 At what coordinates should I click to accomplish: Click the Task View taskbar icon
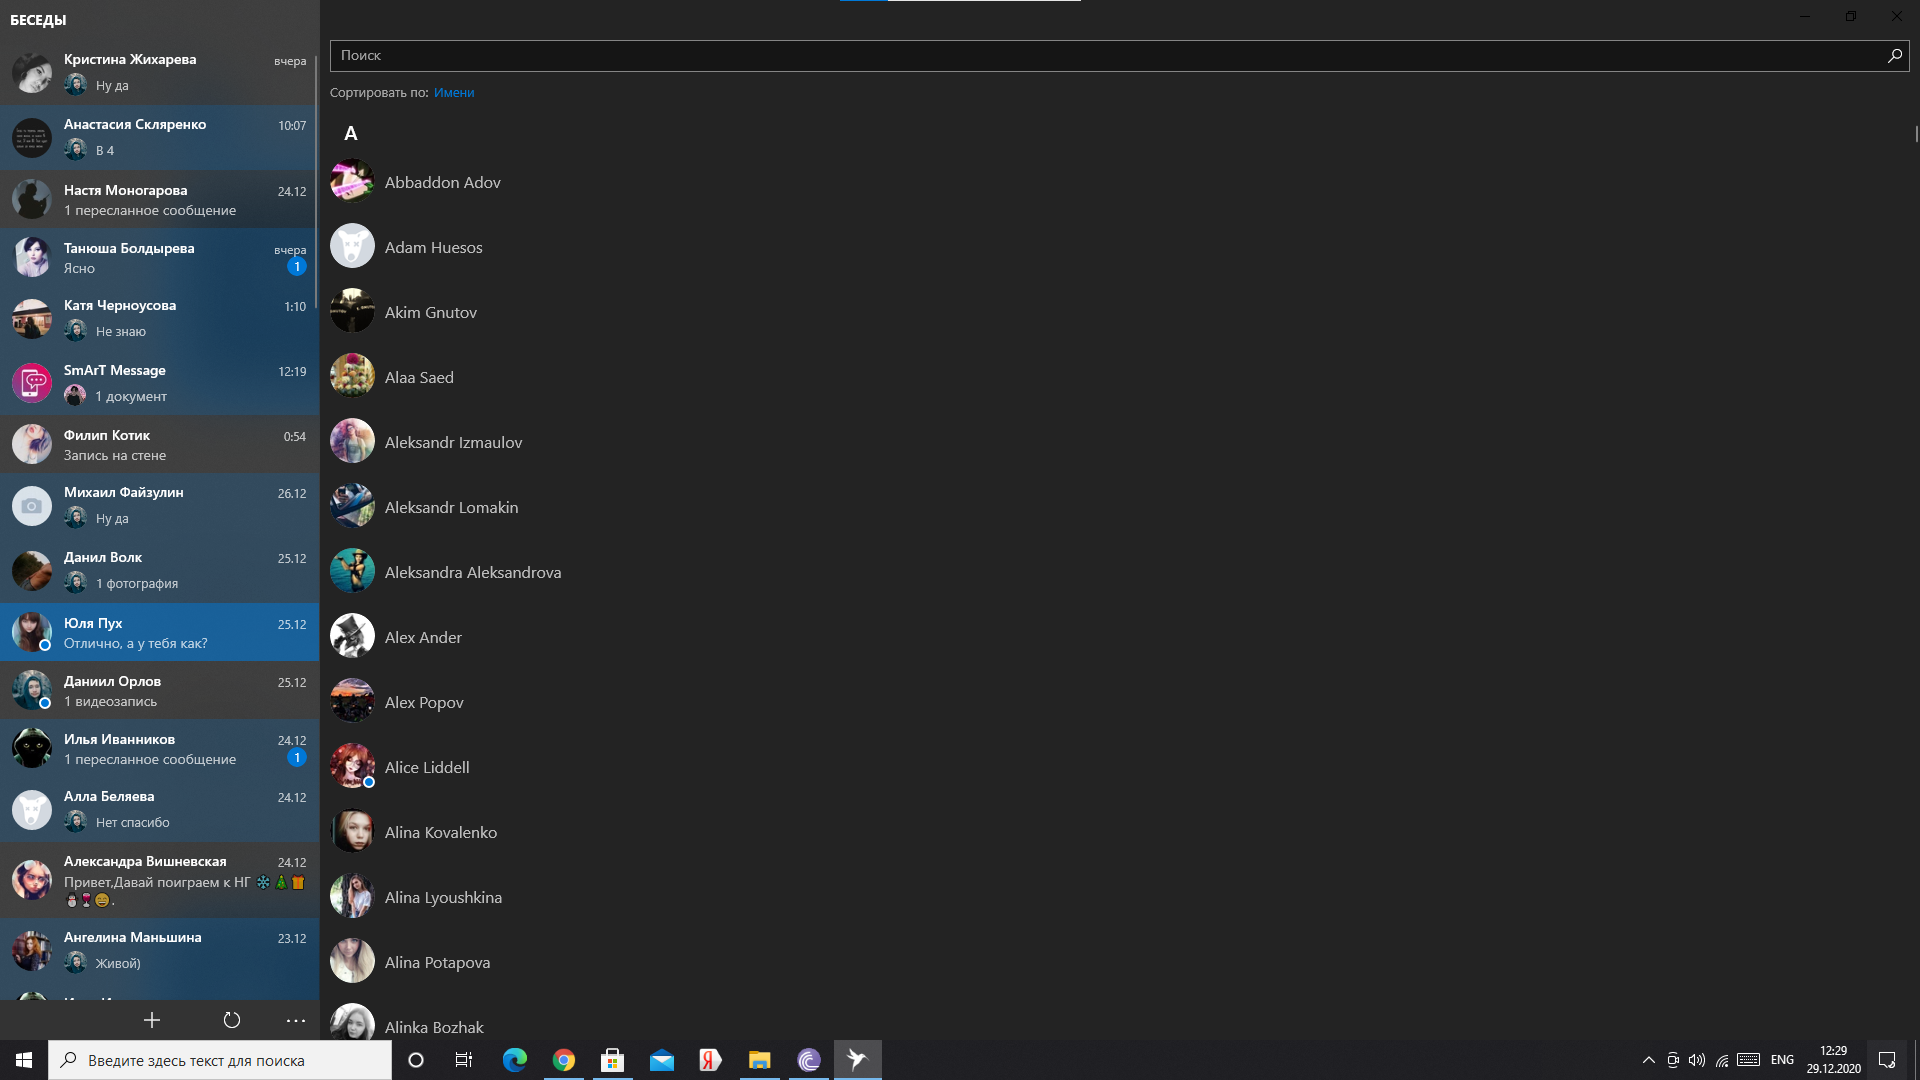pos(464,1060)
